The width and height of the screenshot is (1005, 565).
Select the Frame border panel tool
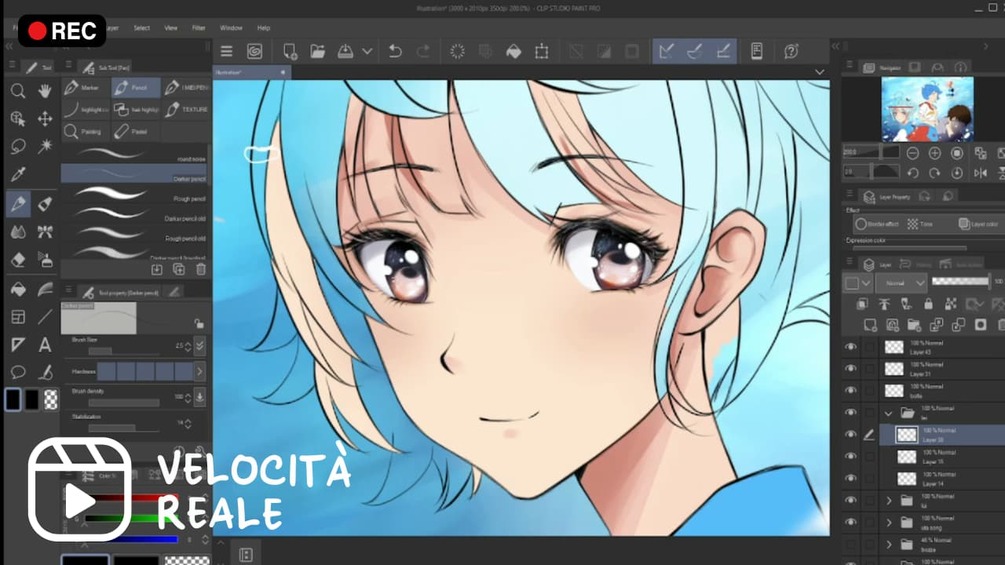(x=18, y=317)
